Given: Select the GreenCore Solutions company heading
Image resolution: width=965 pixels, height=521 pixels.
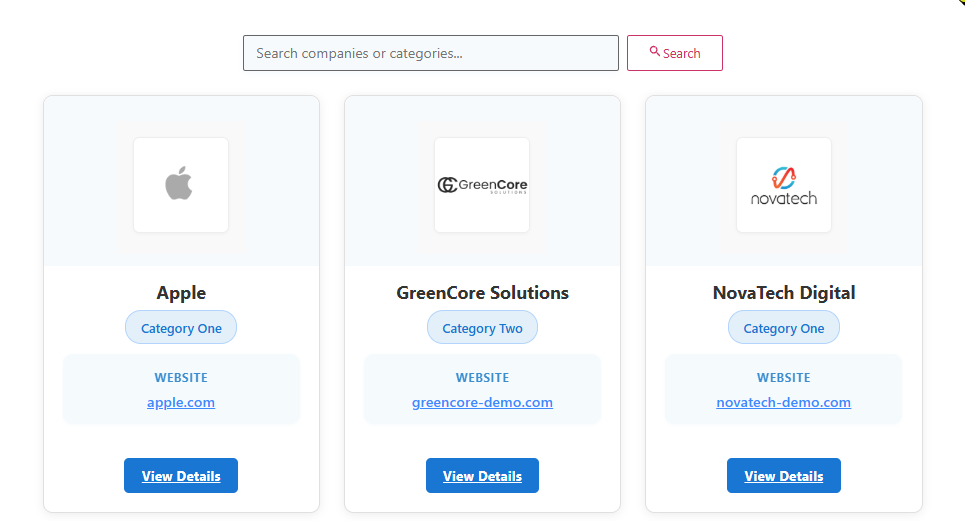Looking at the screenshot, I should [482, 293].
